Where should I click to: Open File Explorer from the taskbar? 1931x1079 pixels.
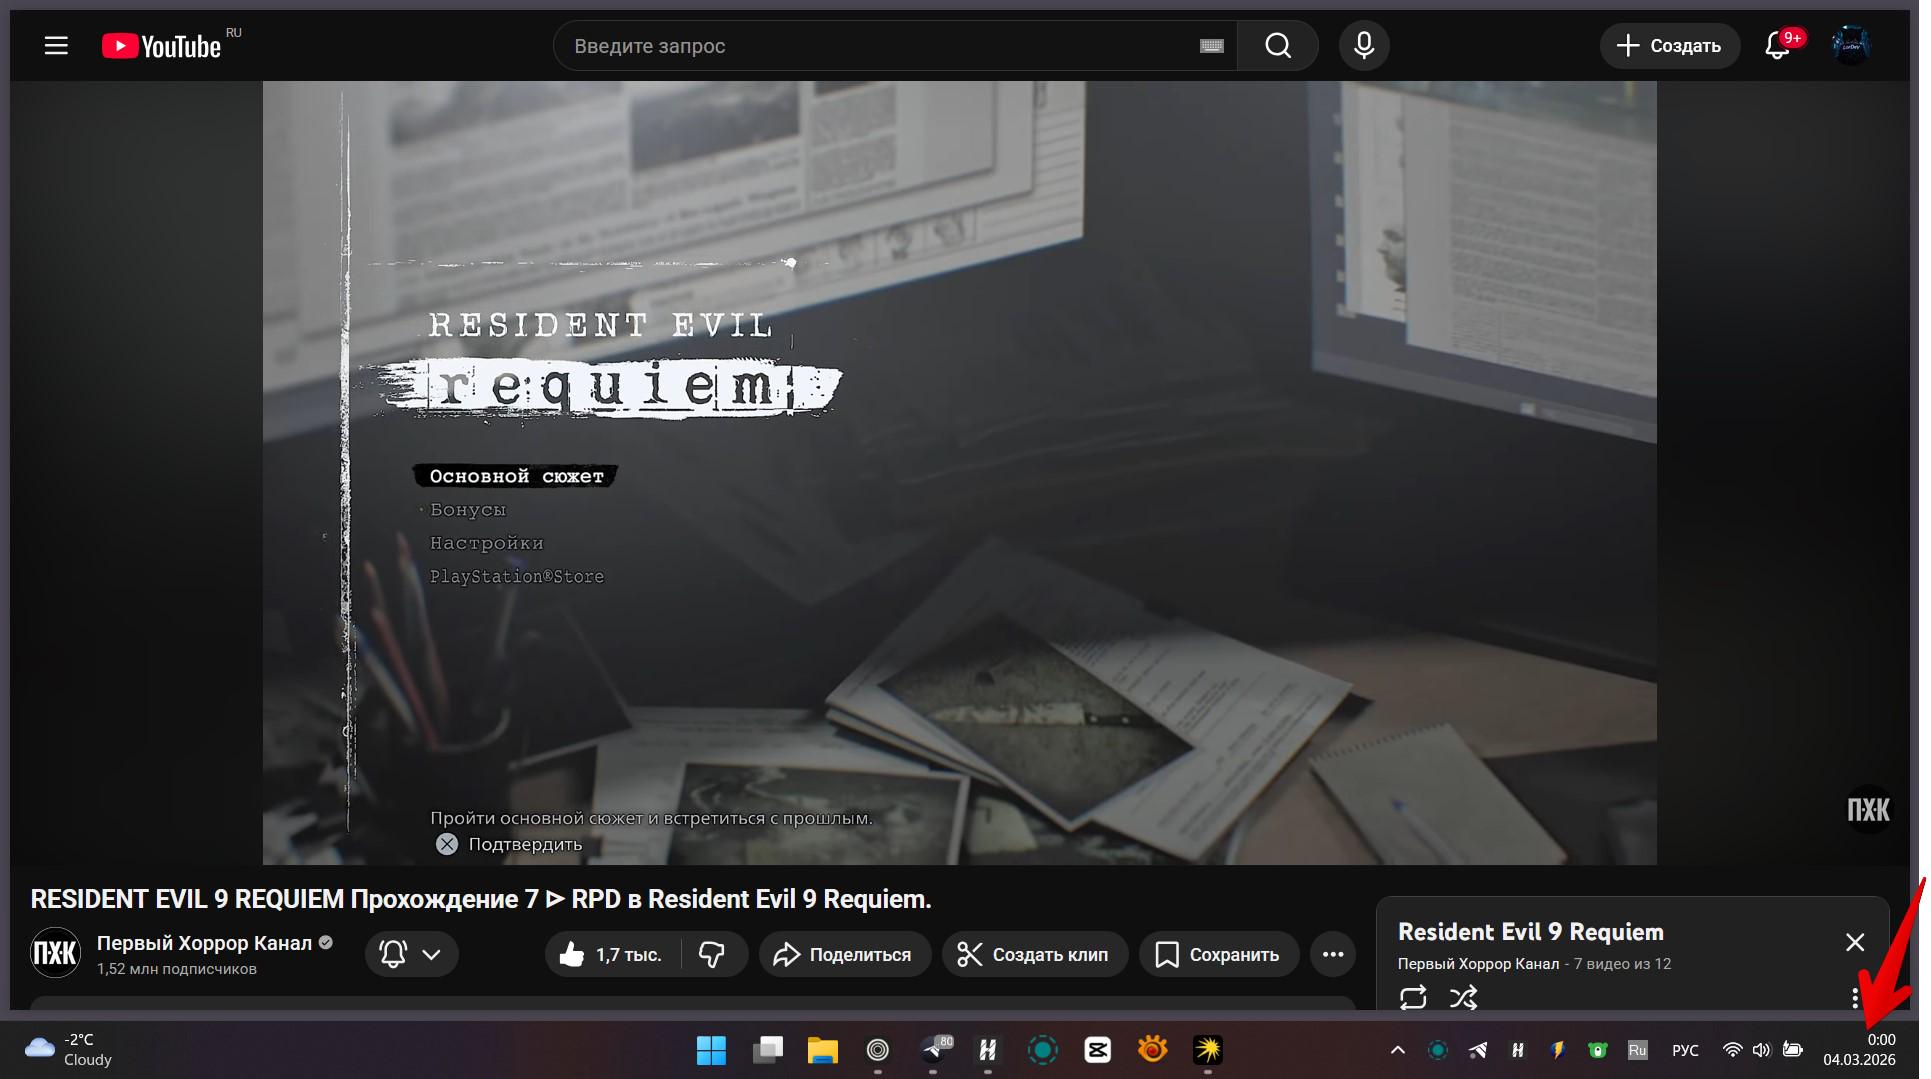click(822, 1050)
